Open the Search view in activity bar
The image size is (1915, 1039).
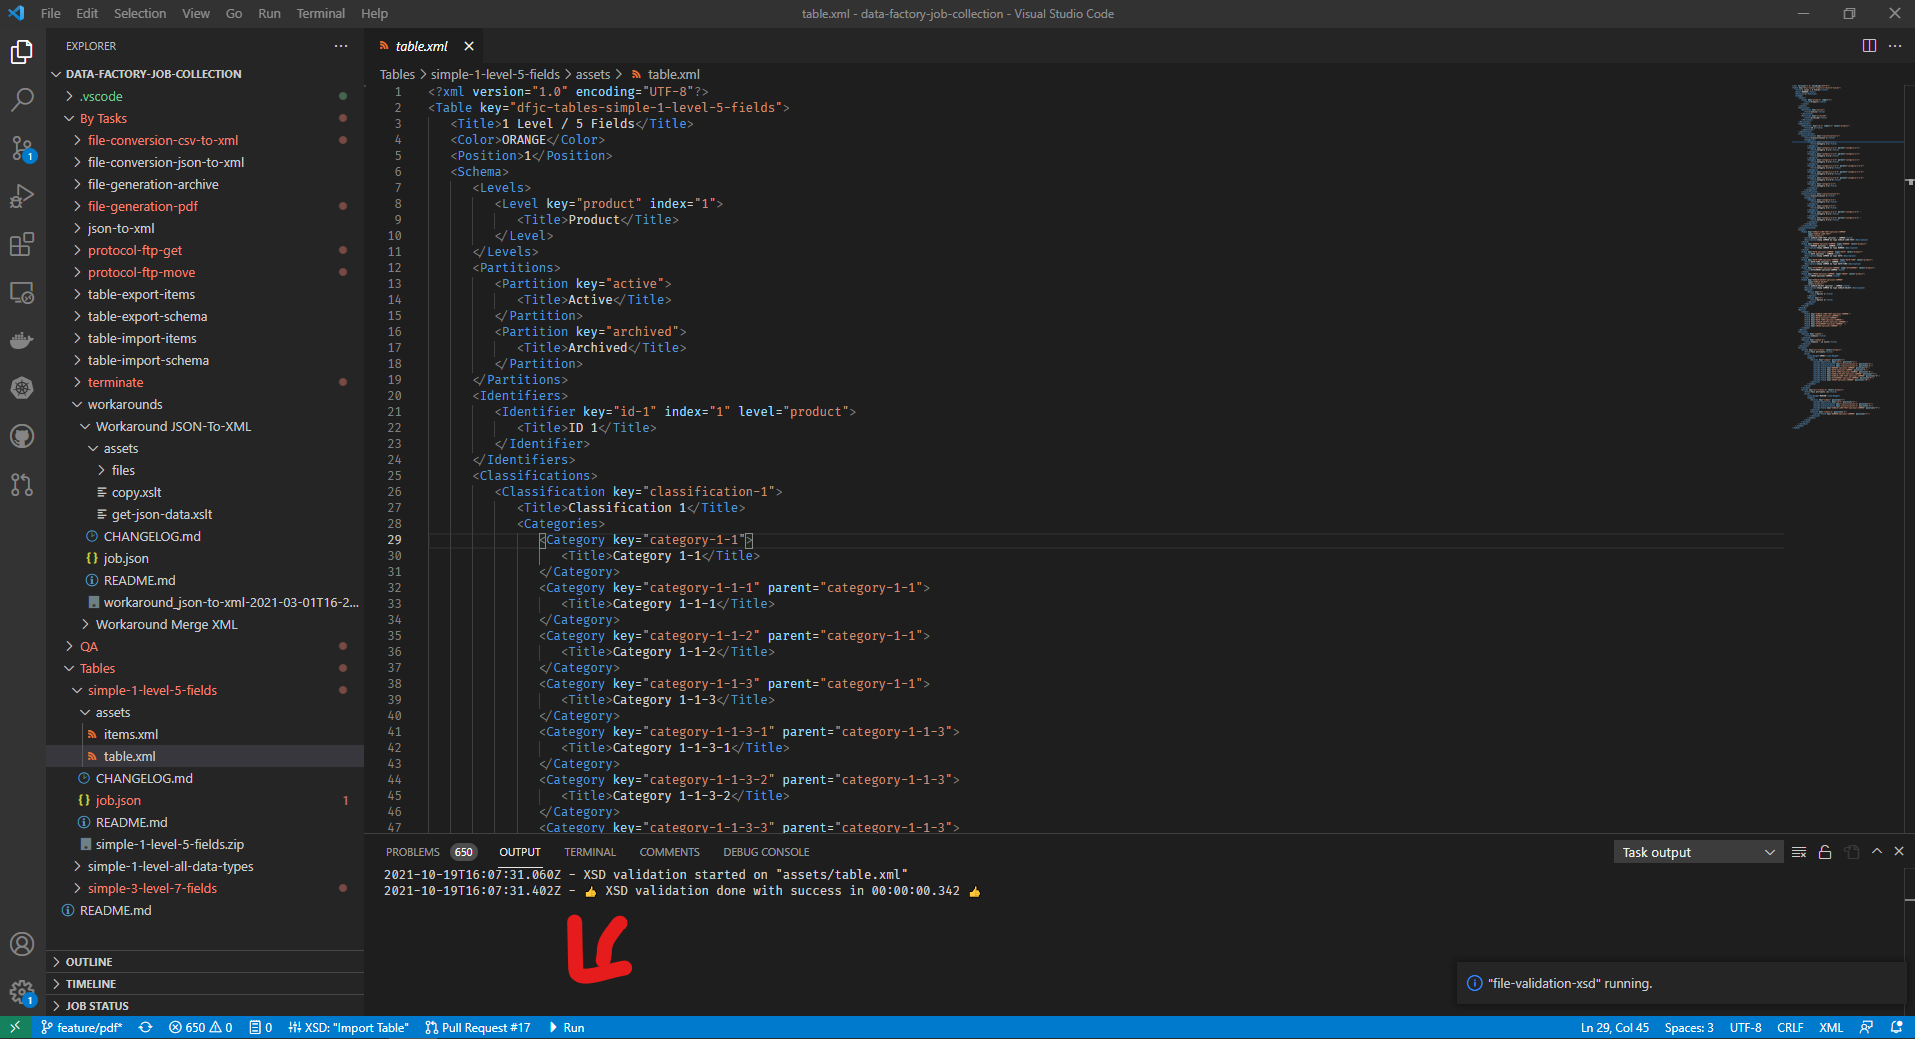pyautogui.click(x=22, y=100)
